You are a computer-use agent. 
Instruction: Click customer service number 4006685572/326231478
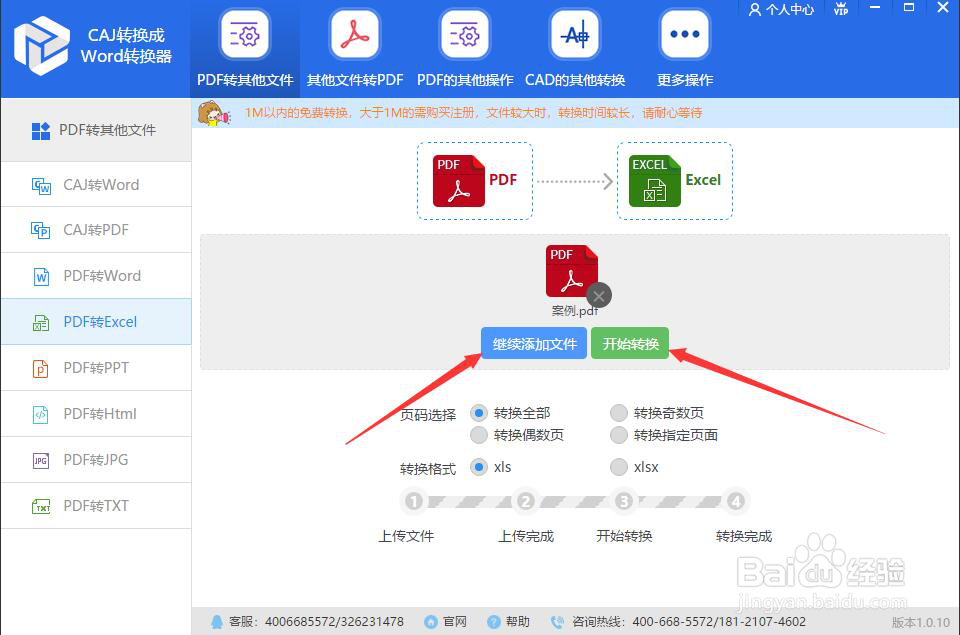point(334,622)
